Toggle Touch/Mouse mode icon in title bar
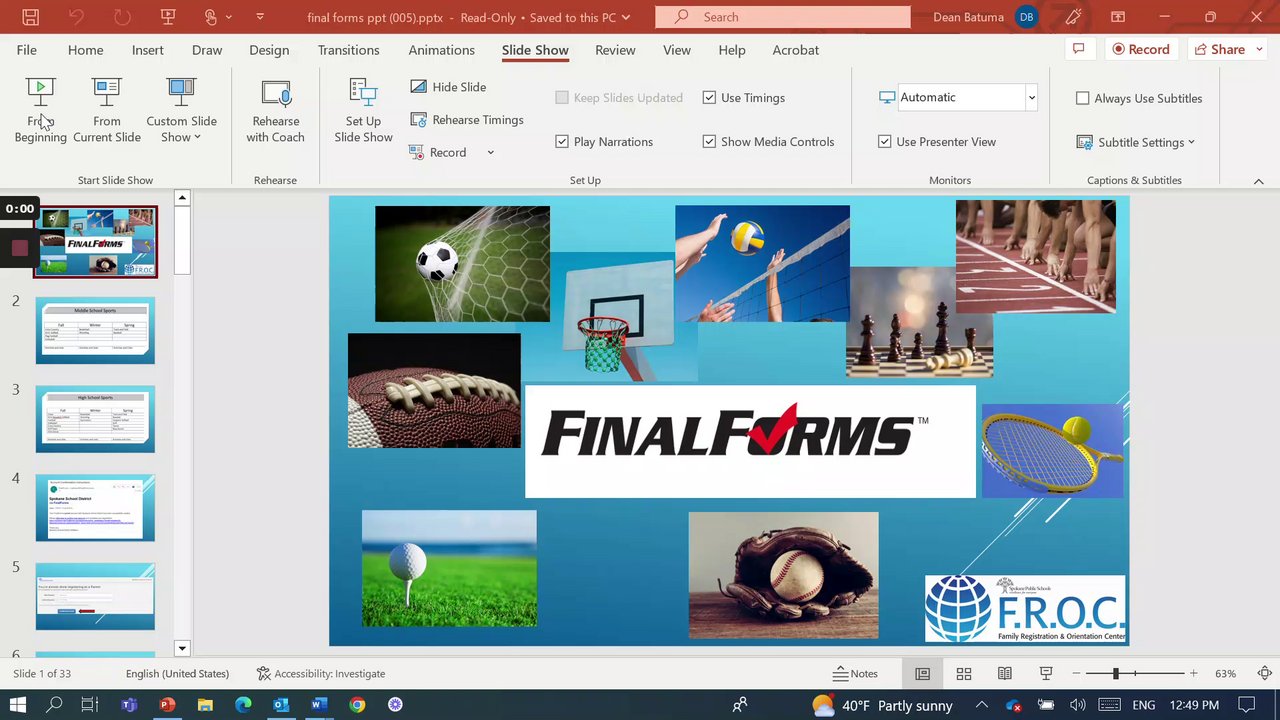 pos(210,17)
